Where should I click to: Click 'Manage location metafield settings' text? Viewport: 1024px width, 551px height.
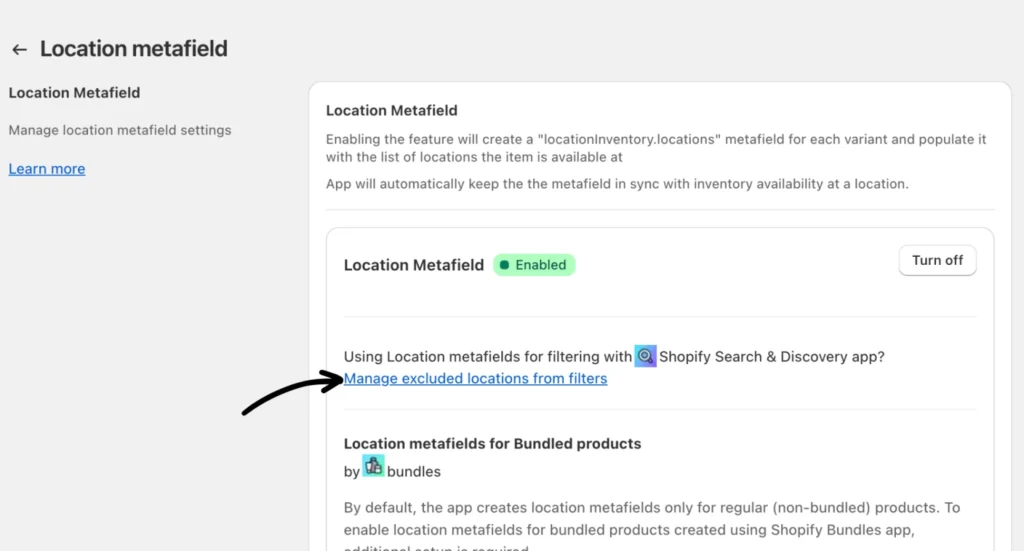(x=120, y=130)
